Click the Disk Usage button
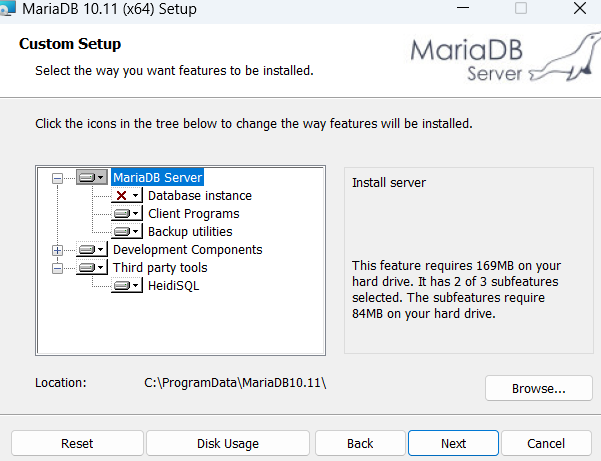The width and height of the screenshot is (601, 461). pos(227,443)
